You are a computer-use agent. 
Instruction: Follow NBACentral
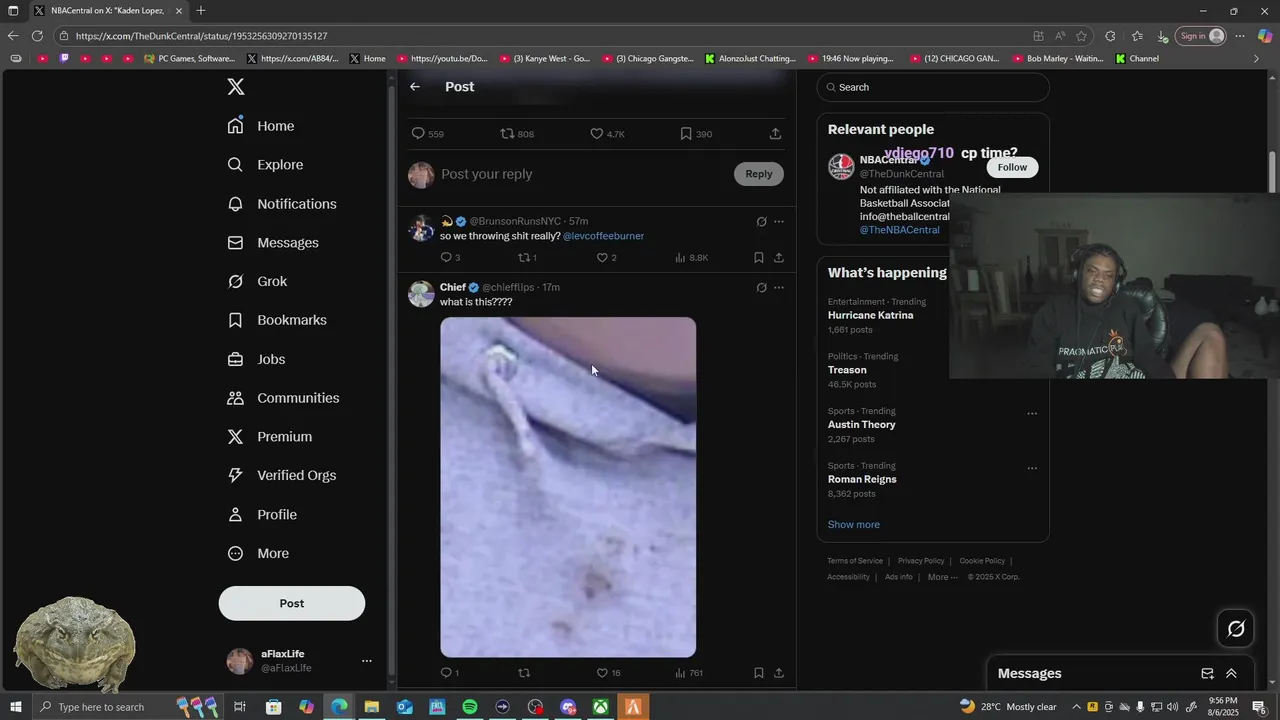(1012, 167)
